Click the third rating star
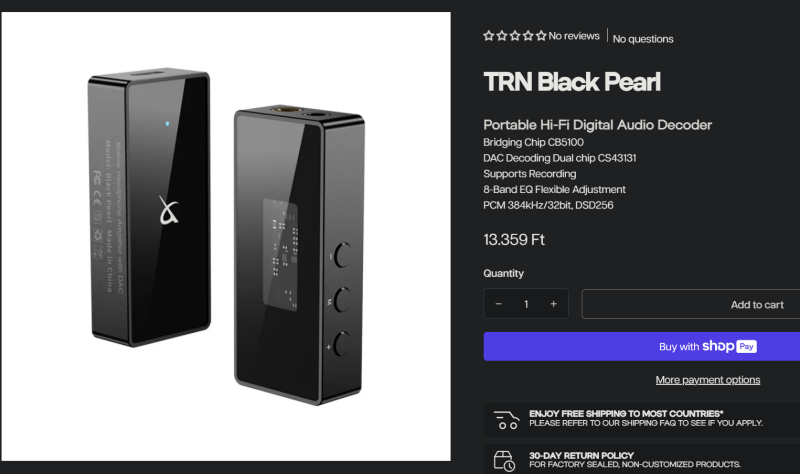Viewport: 800px width, 474px height. click(x=515, y=36)
